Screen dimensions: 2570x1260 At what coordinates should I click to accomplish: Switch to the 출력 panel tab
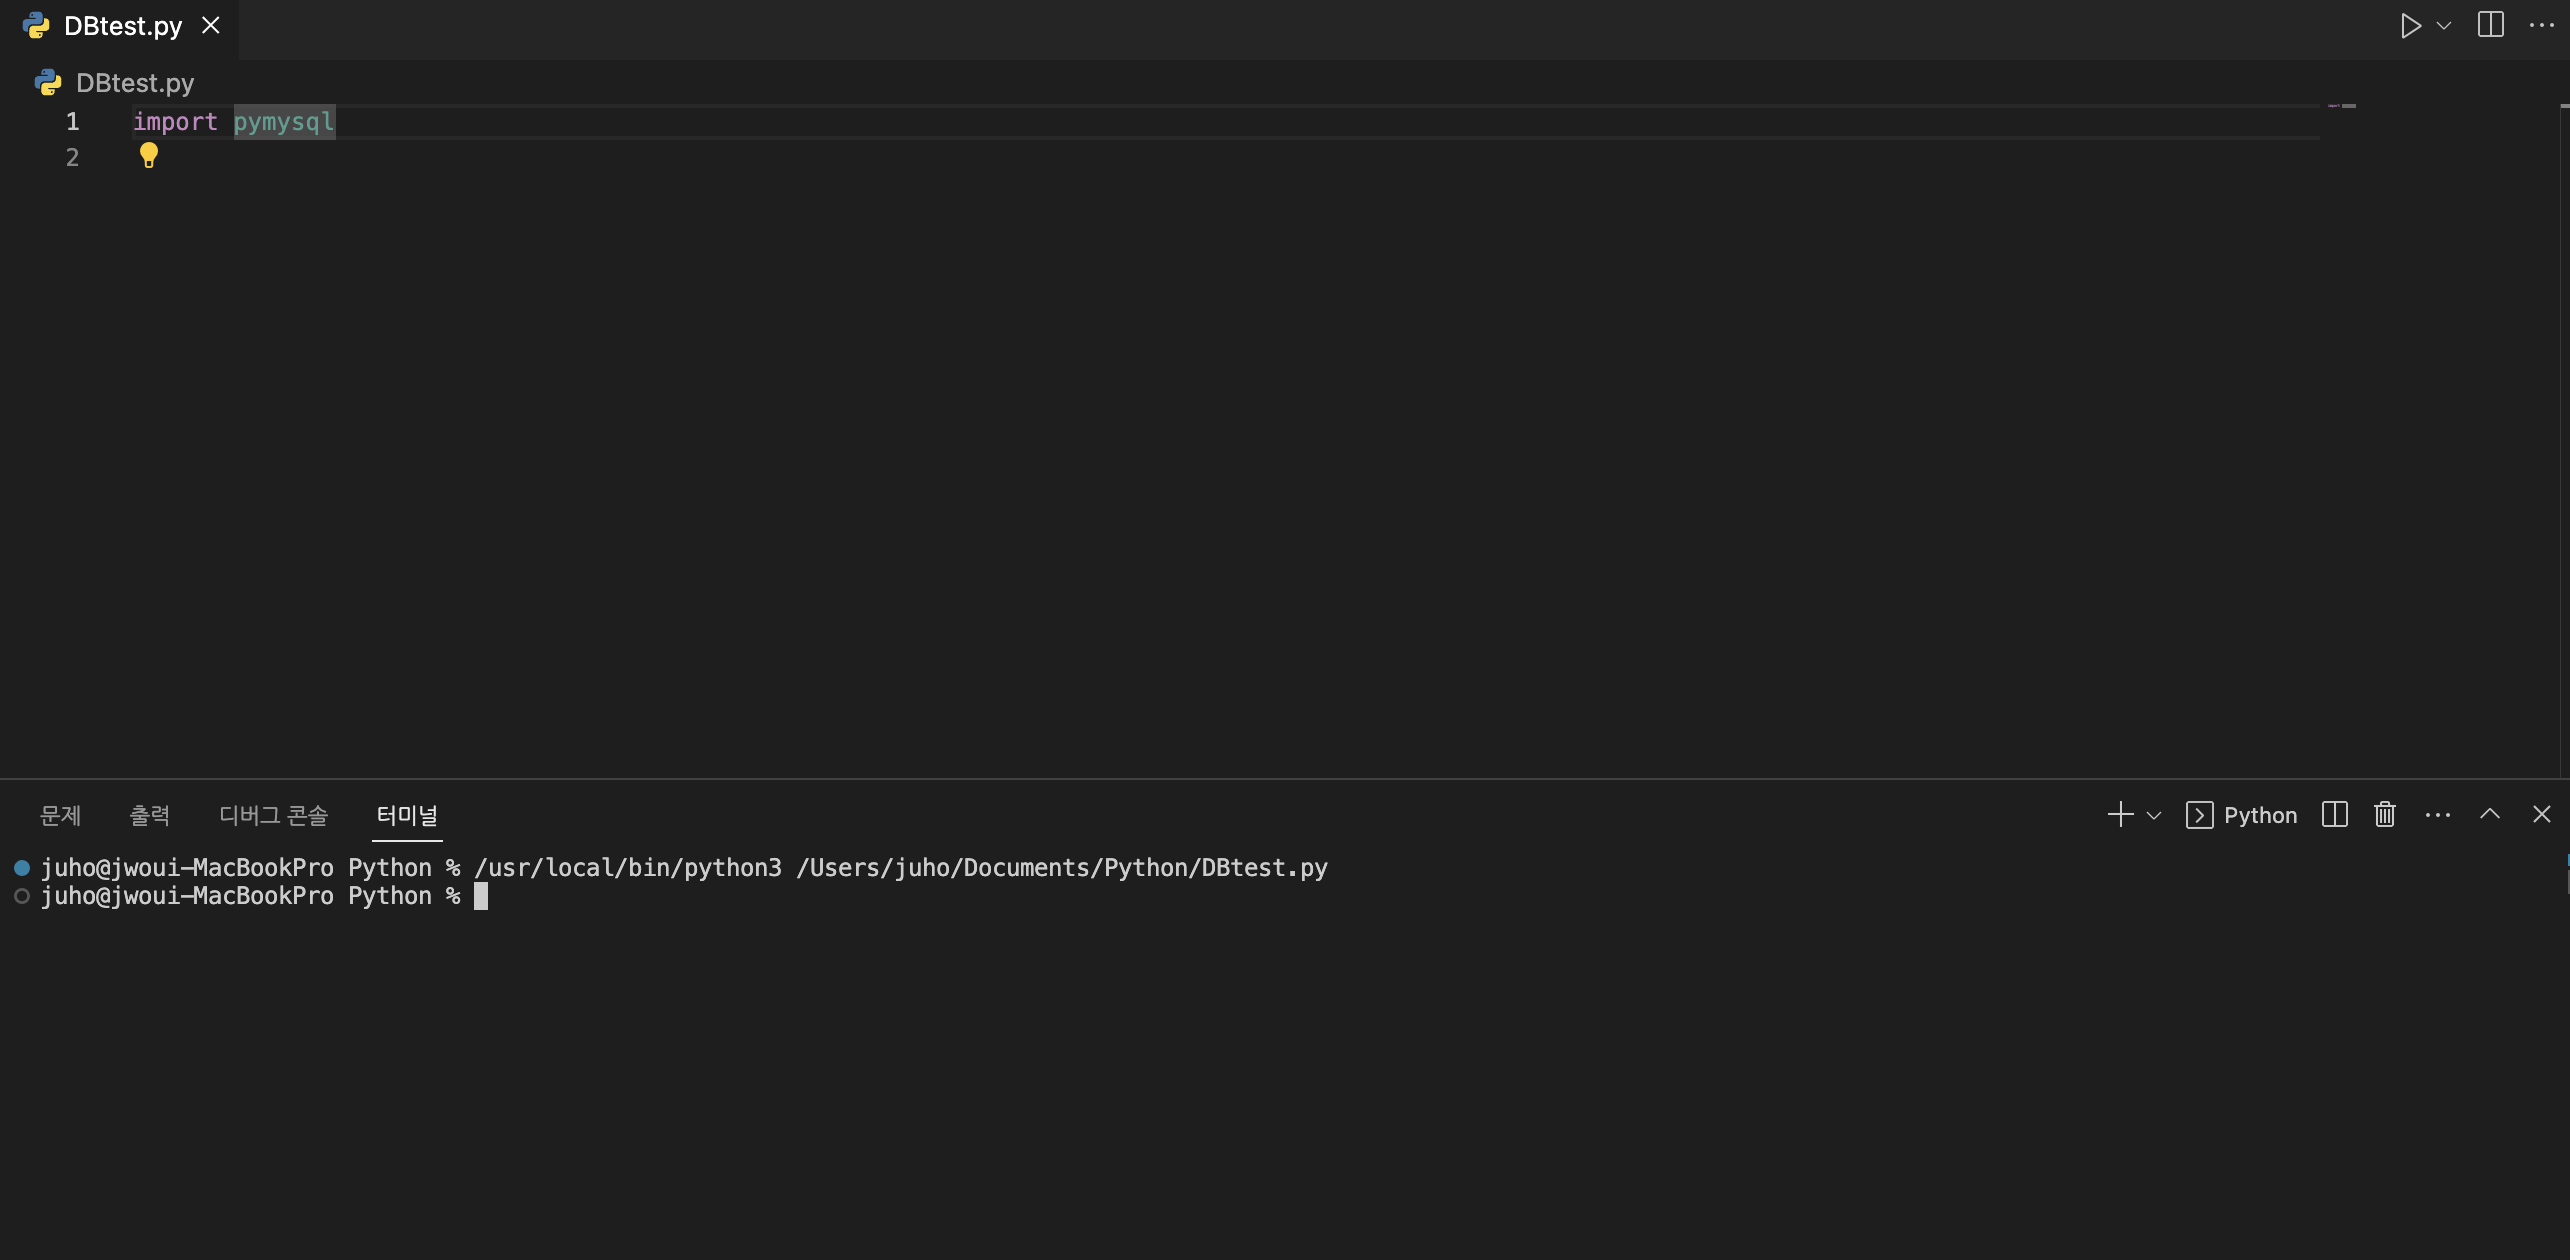[x=150, y=815]
